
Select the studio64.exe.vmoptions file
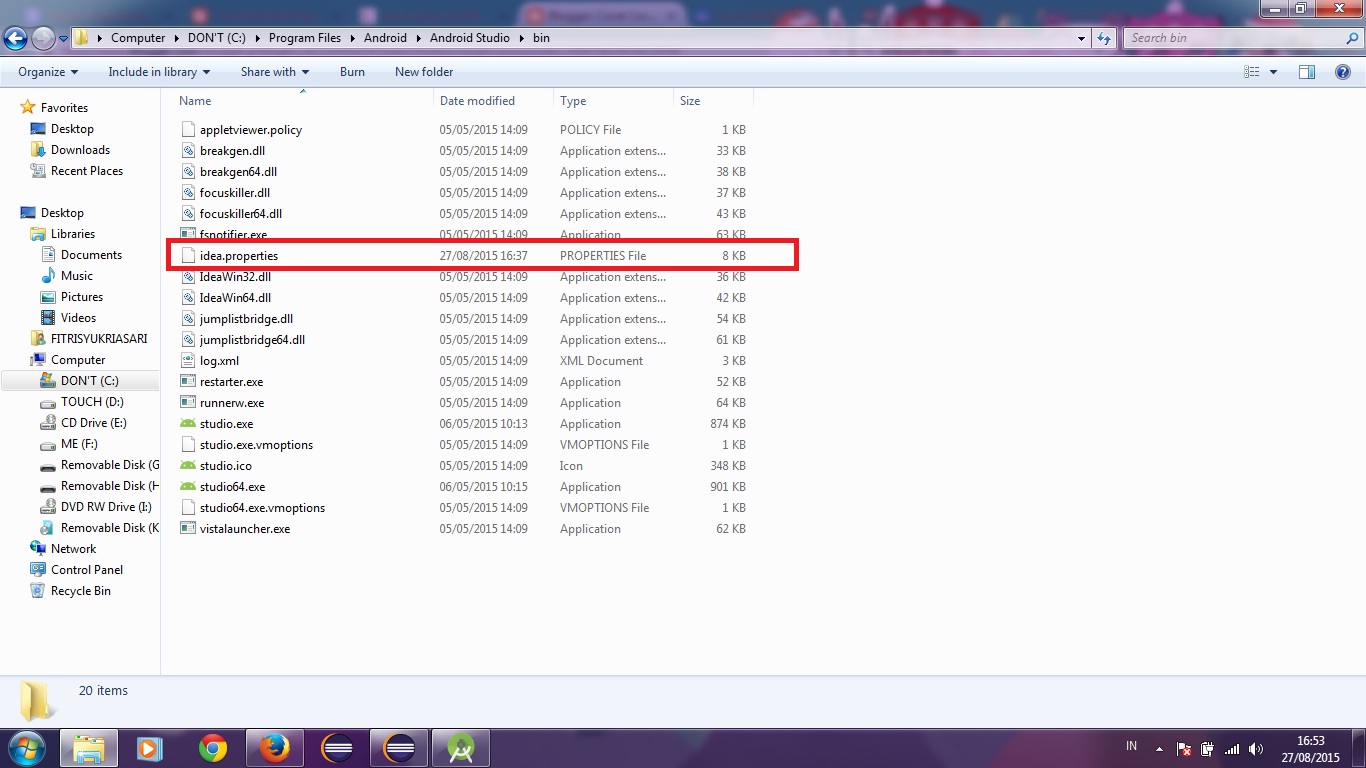[x=262, y=508]
